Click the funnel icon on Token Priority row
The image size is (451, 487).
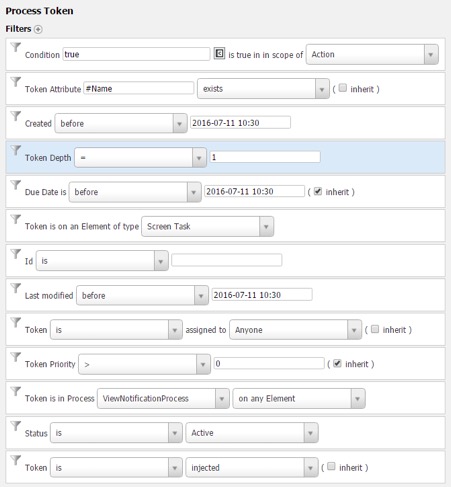pyautogui.click(x=15, y=357)
